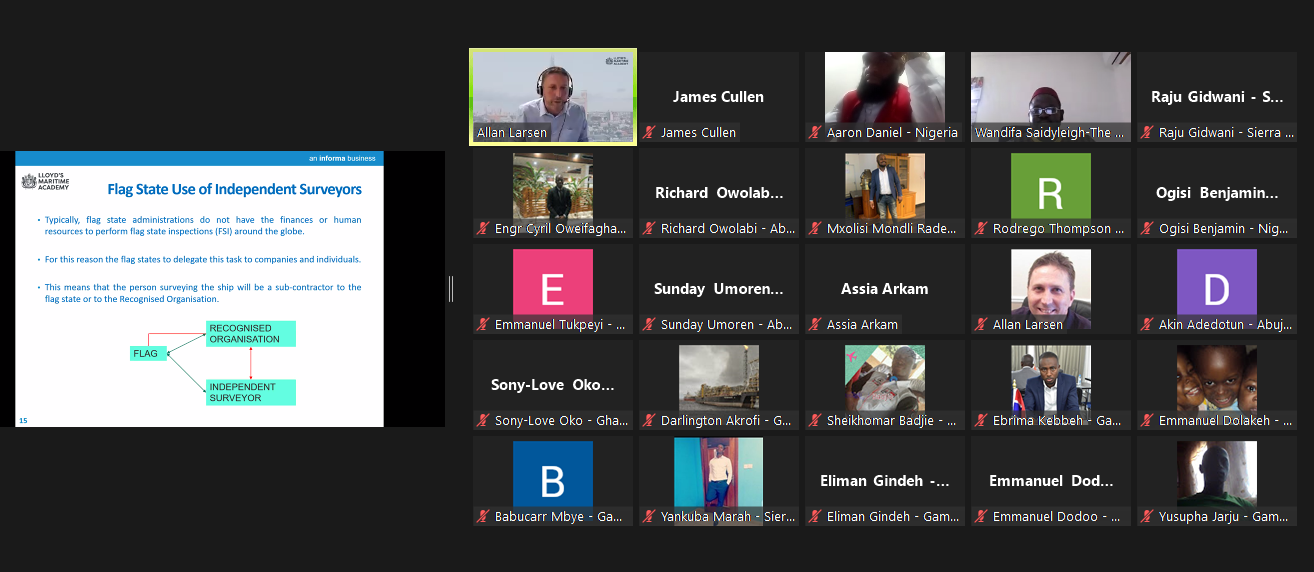The image size is (1314, 572).
Task: Click Sony-Love Oko's muted microphone icon
Action: tap(484, 421)
